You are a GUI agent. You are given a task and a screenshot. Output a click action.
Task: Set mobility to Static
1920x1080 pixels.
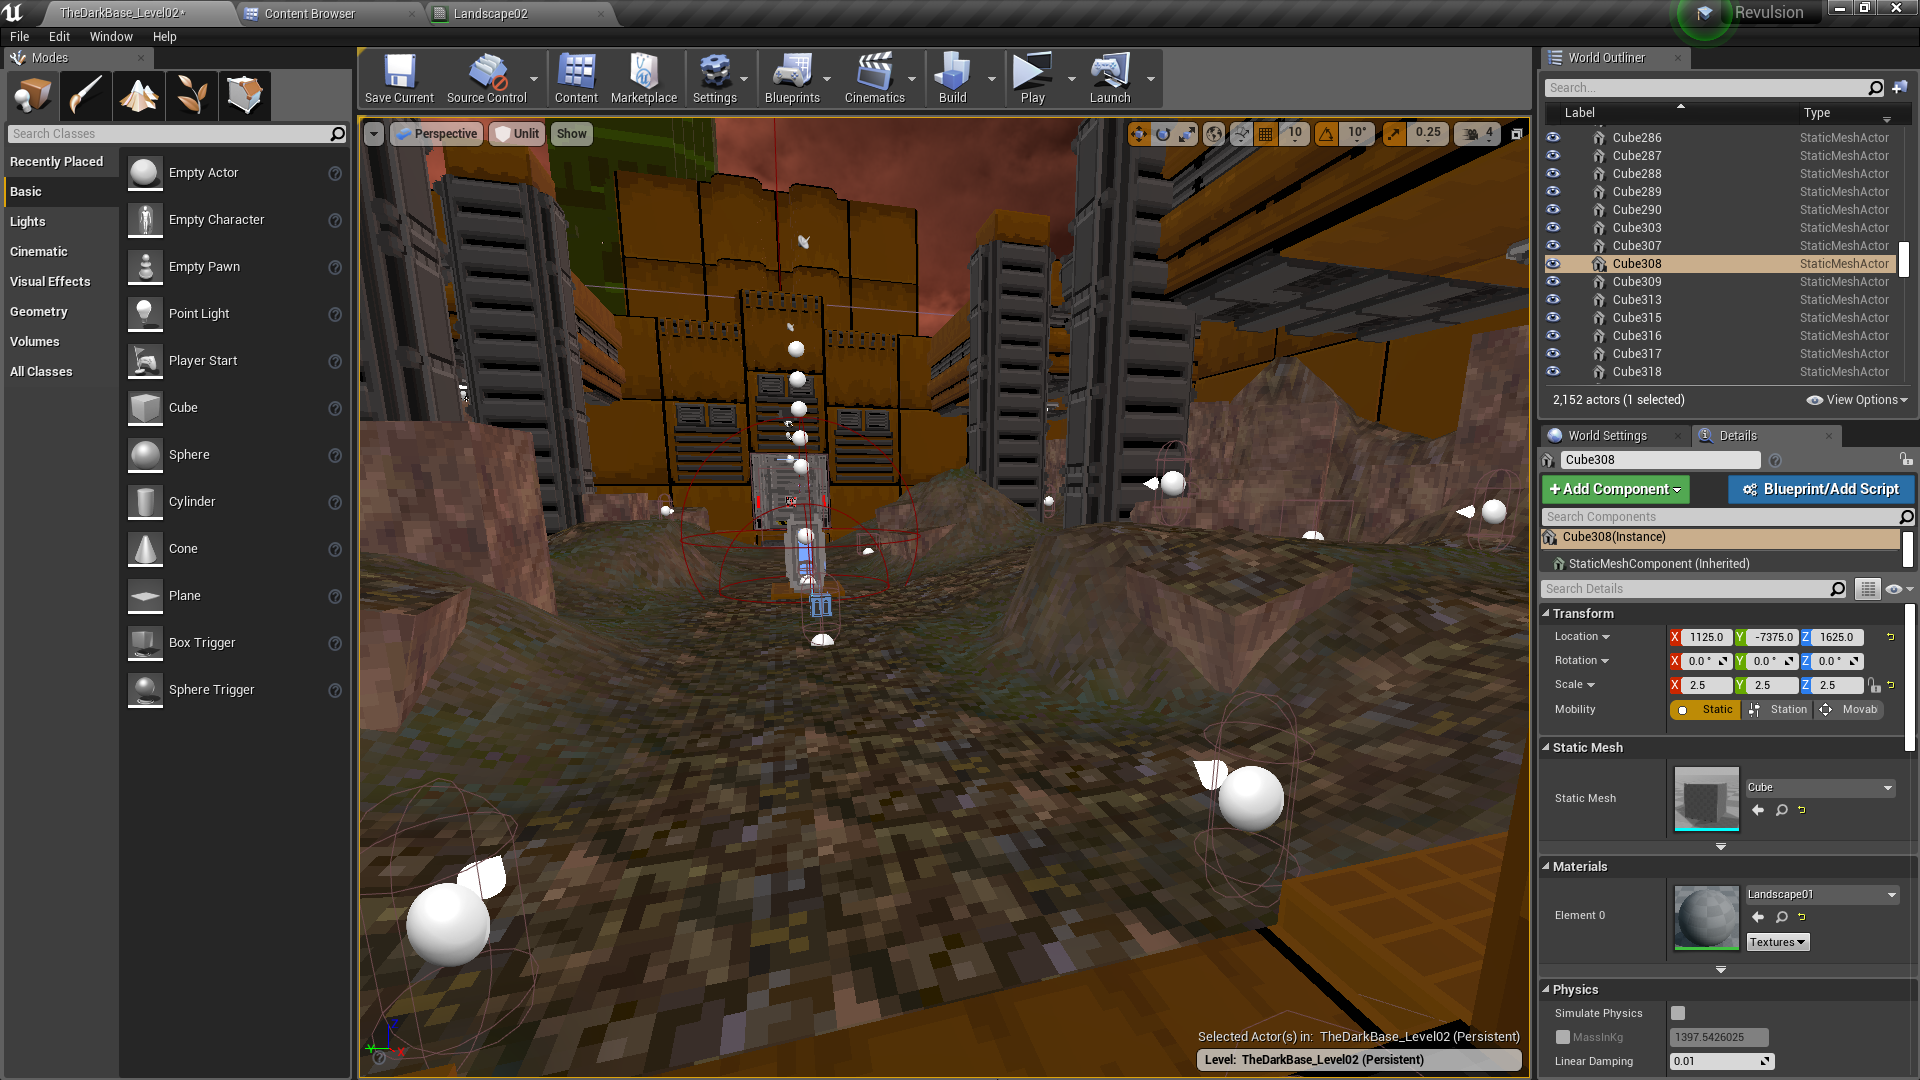tap(1706, 710)
